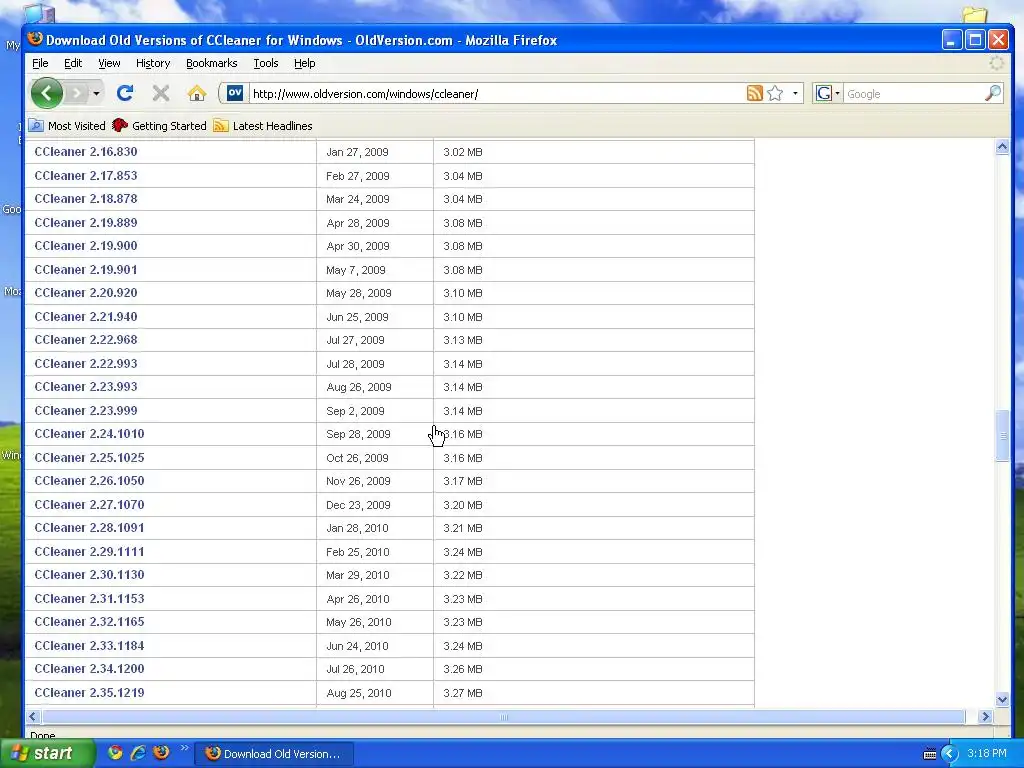Click the horizontal scrollbar thumb
Screen dimensions: 1024x768
pos(504,716)
